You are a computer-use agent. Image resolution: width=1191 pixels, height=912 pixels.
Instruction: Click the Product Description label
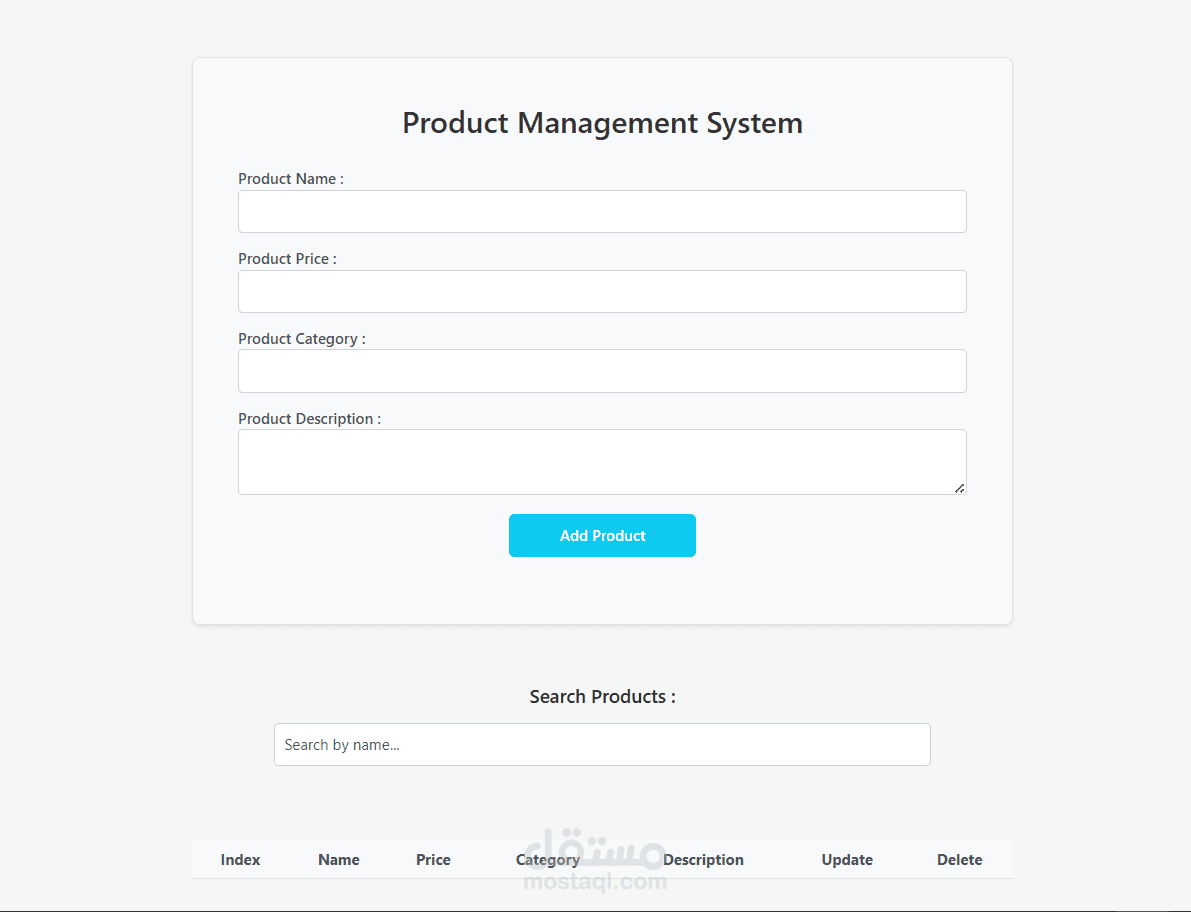click(x=308, y=418)
